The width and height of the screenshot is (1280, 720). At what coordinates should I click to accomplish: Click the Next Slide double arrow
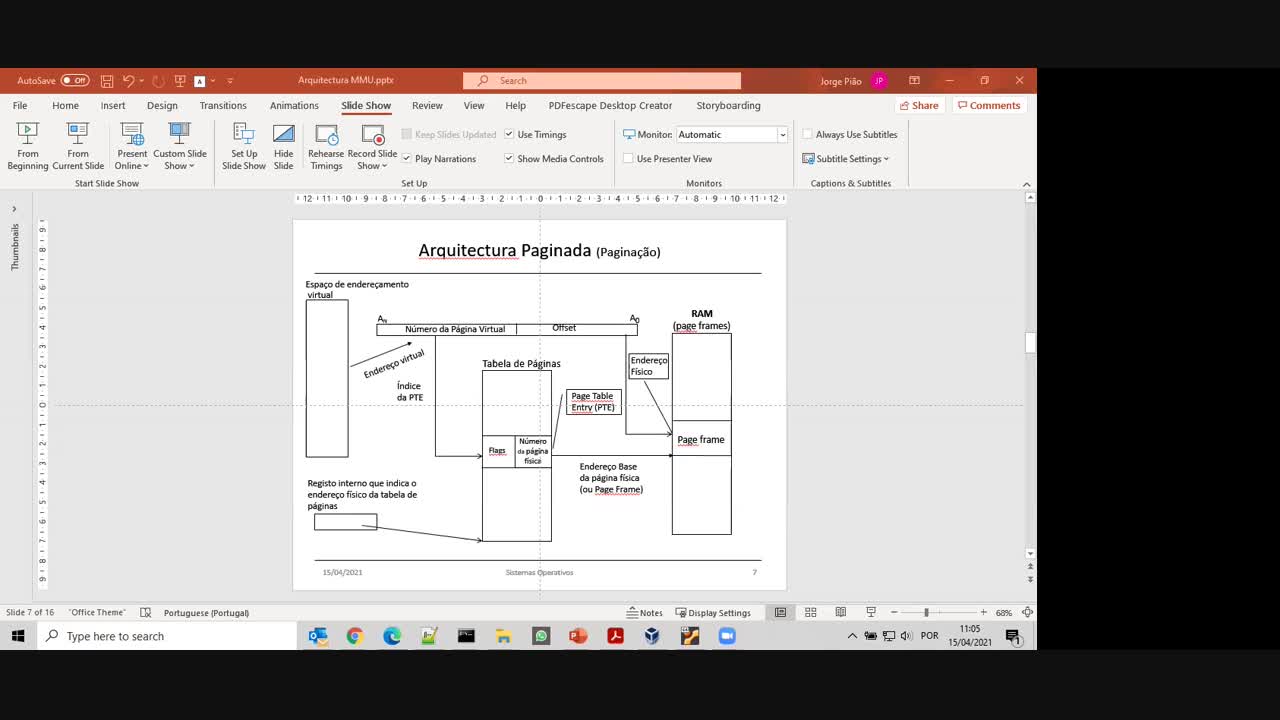1030,579
